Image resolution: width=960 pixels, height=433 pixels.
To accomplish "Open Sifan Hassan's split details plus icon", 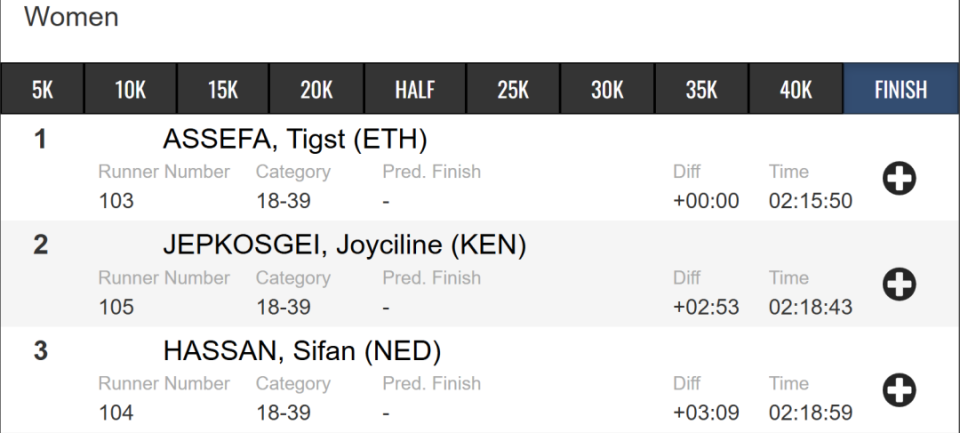I will coord(899,390).
